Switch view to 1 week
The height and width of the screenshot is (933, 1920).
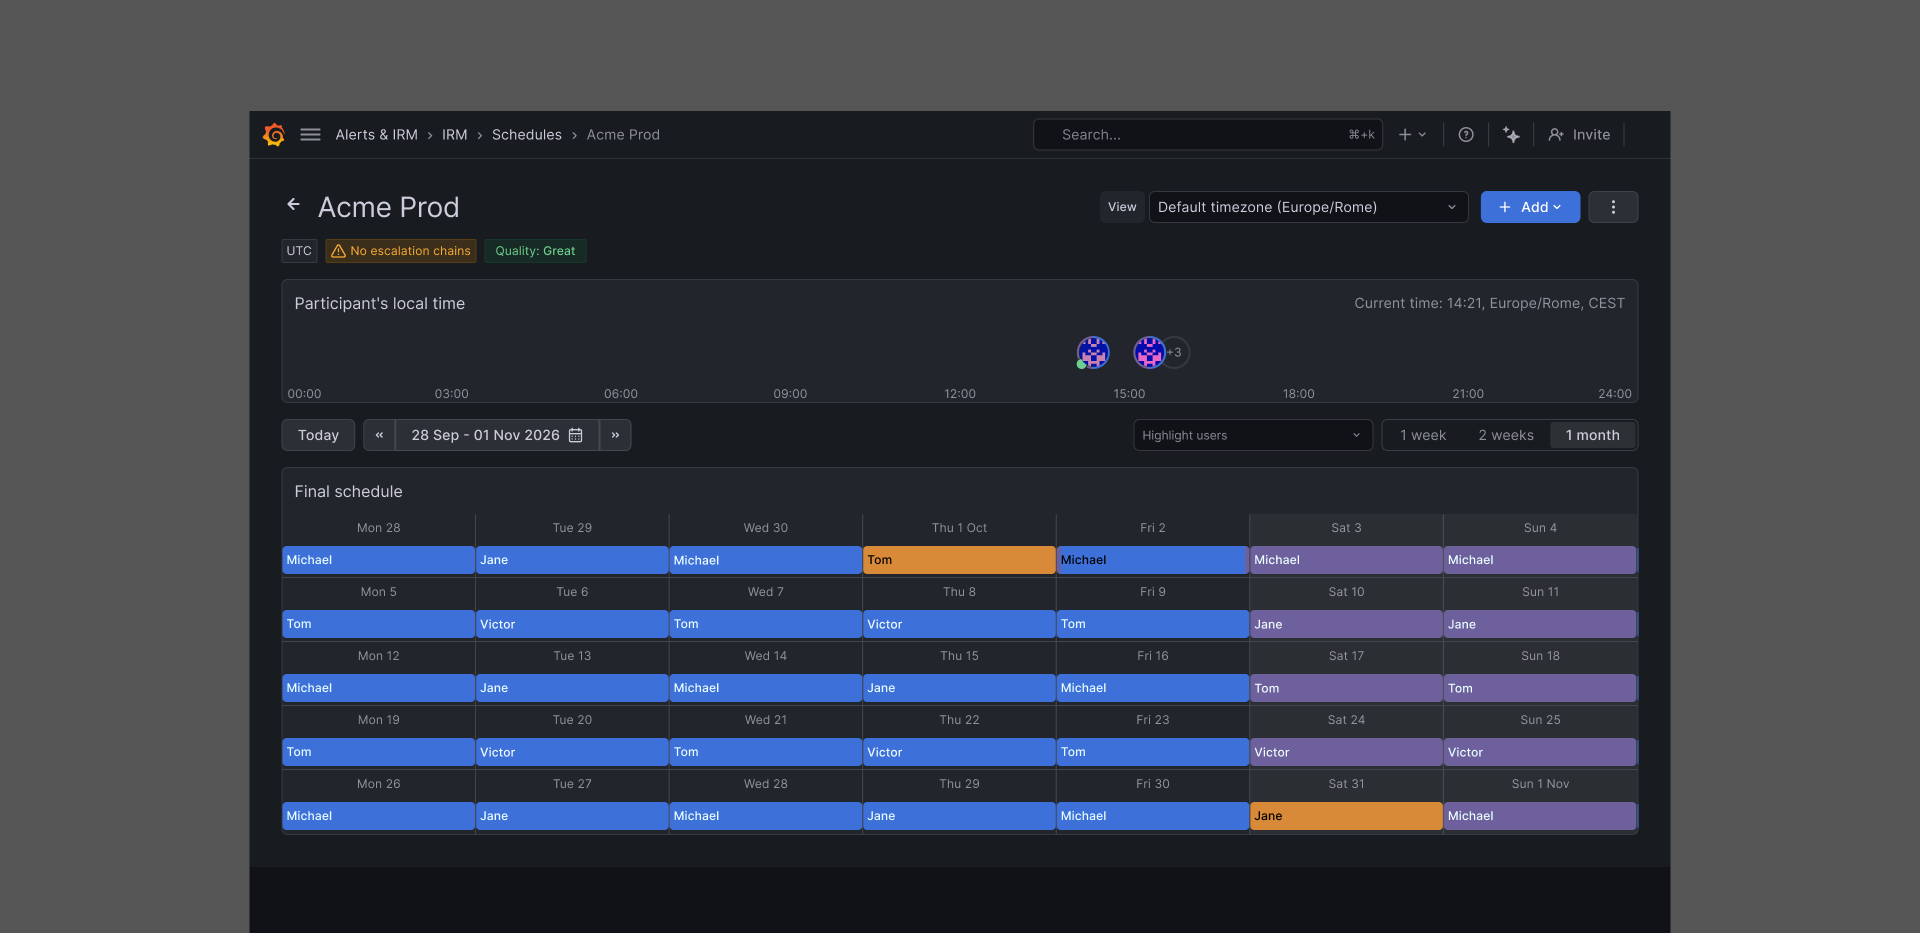(1423, 435)
